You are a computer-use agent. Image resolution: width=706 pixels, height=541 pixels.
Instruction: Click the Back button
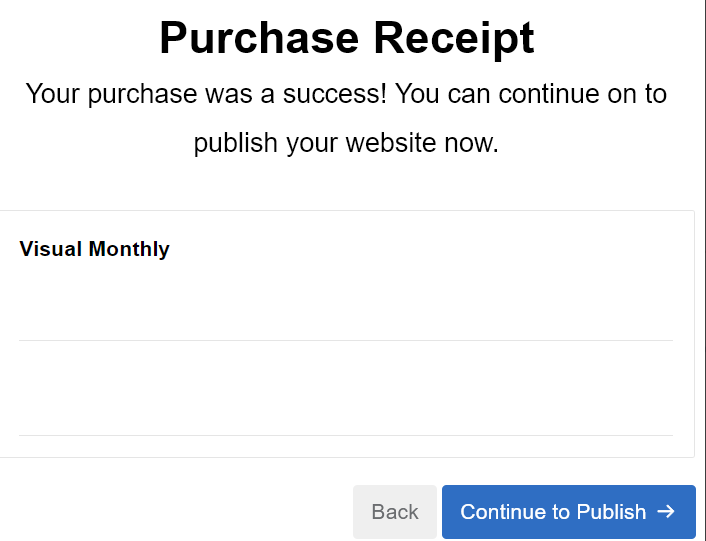click(394, 512)
